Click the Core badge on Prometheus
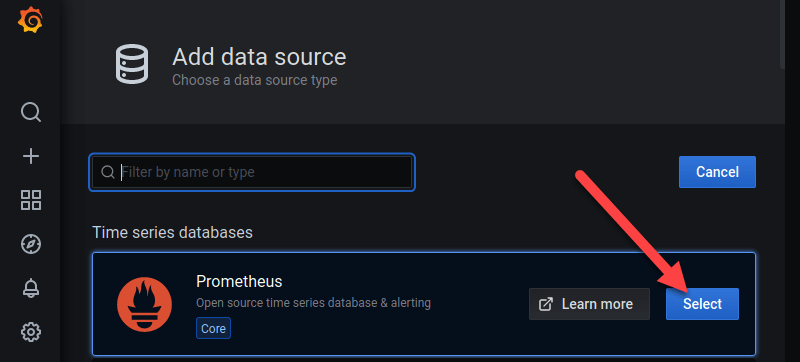 (x=213, y=328)
